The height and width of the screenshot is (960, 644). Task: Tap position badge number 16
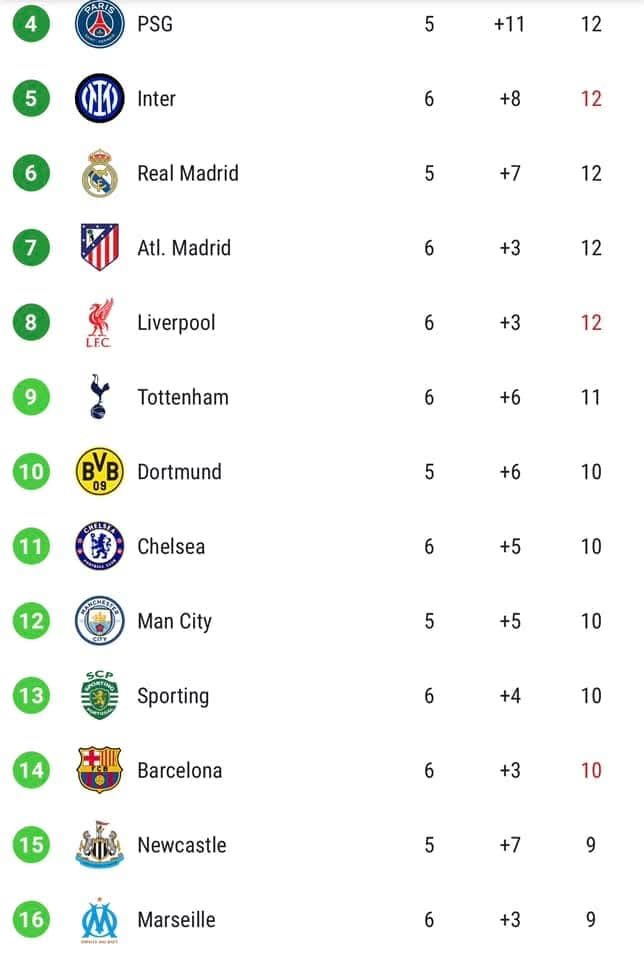(31, 920)
